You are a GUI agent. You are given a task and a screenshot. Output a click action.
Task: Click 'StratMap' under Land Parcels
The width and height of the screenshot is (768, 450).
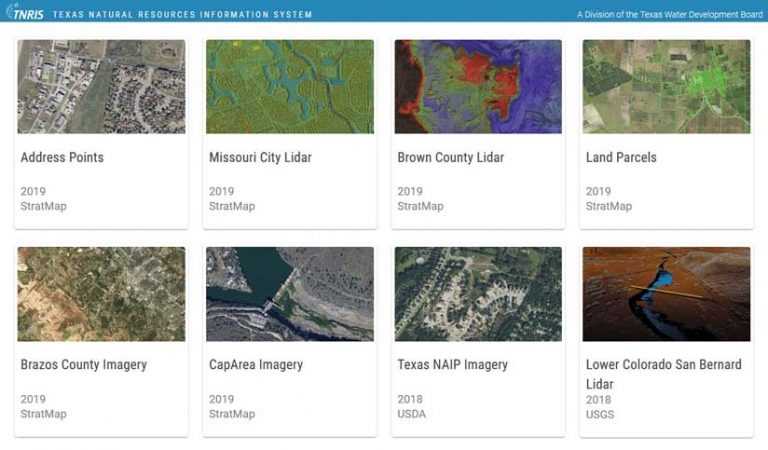tap(609, 206)
